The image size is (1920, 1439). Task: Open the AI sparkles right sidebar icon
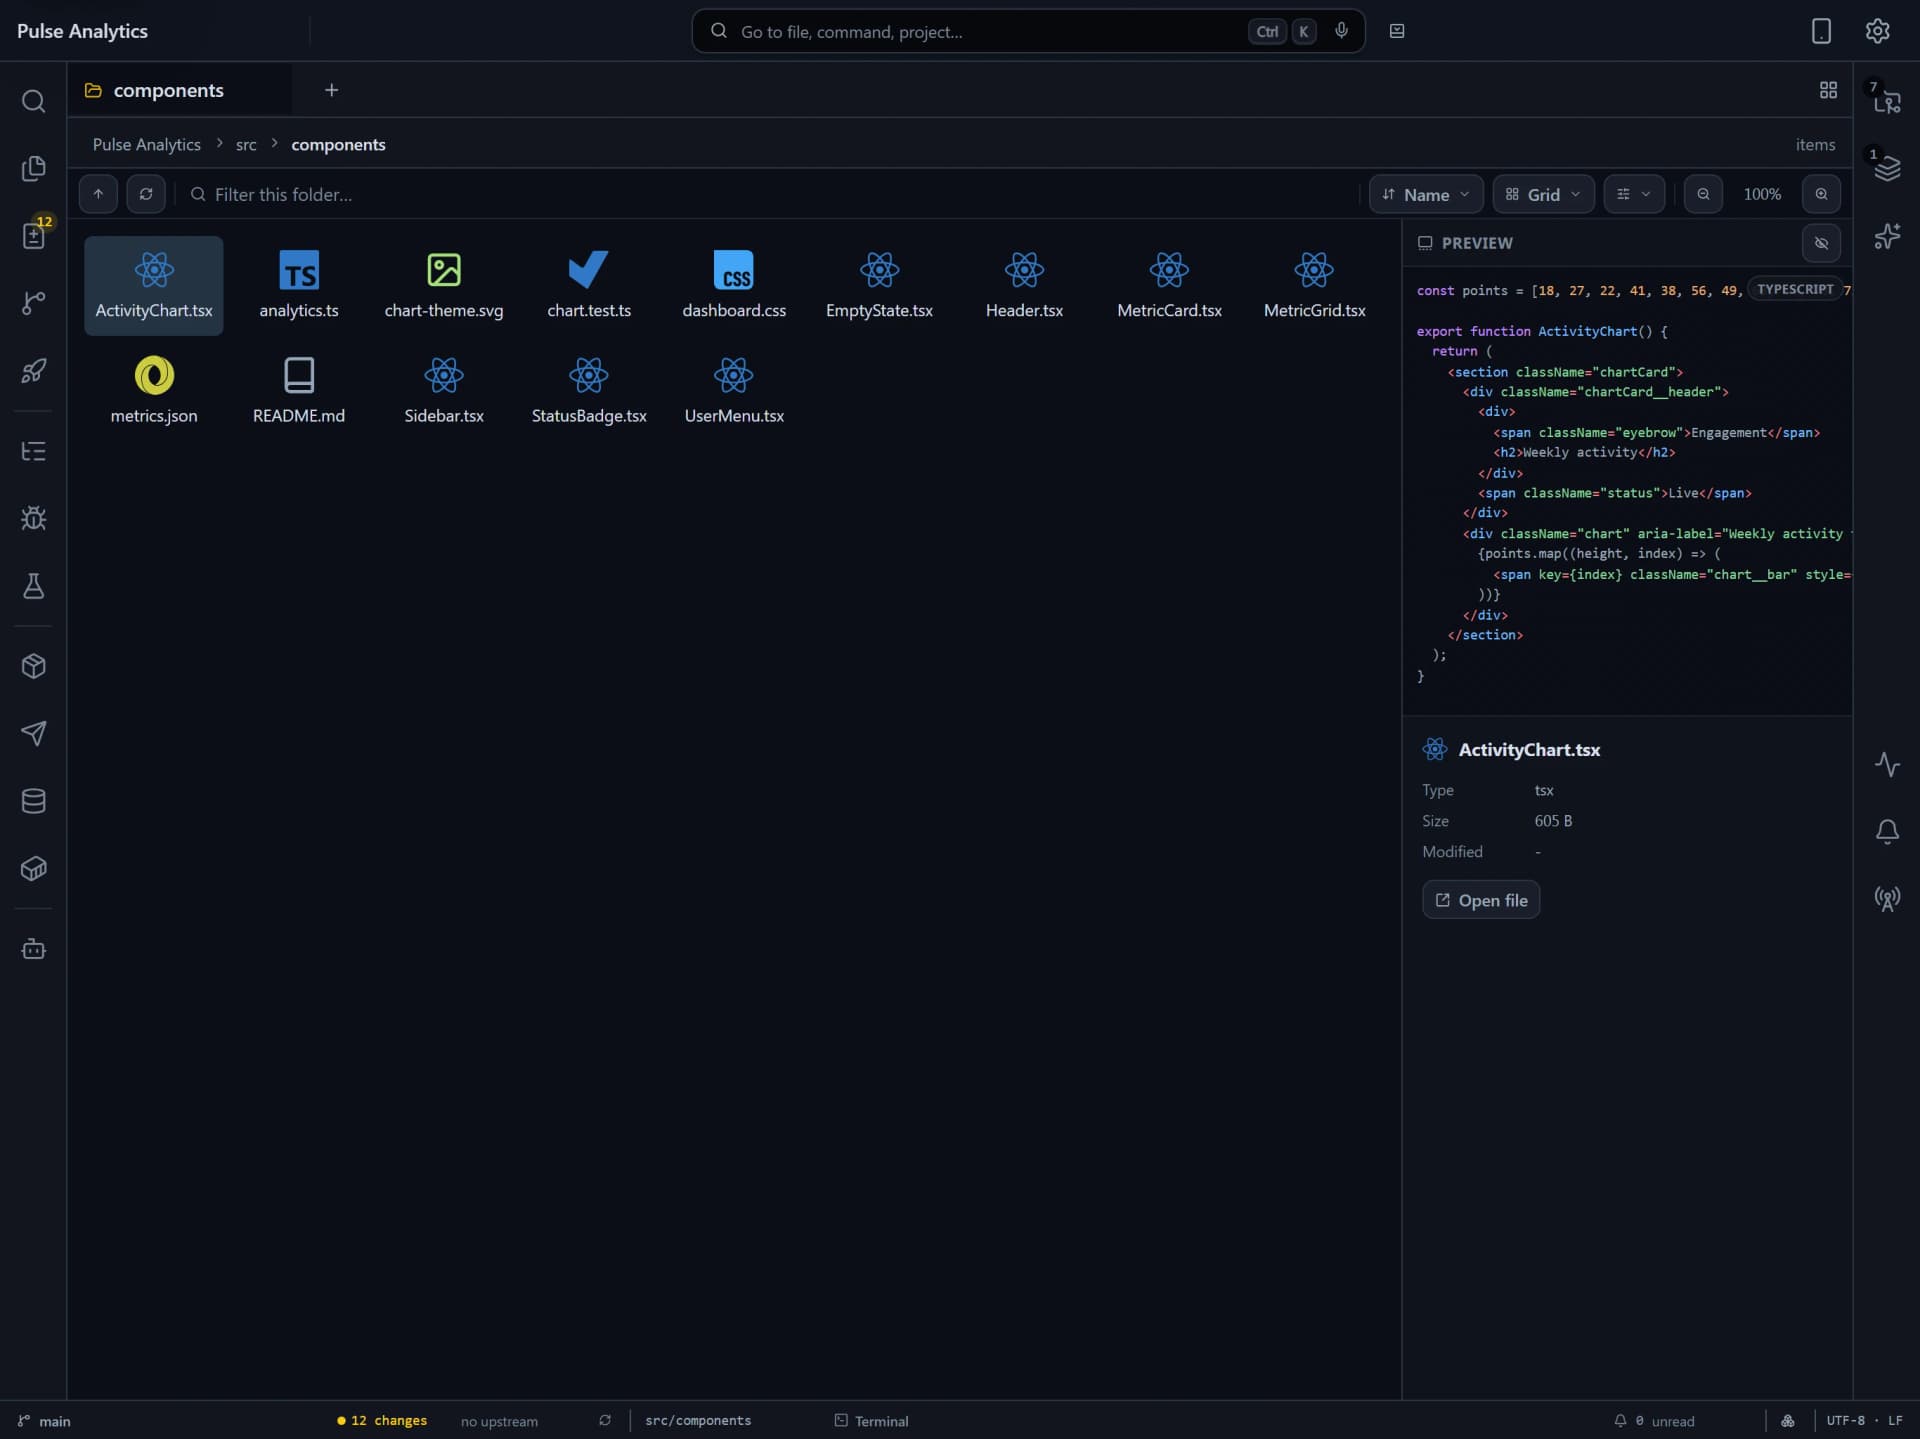pyautogui.click(x=1886, y=236)
